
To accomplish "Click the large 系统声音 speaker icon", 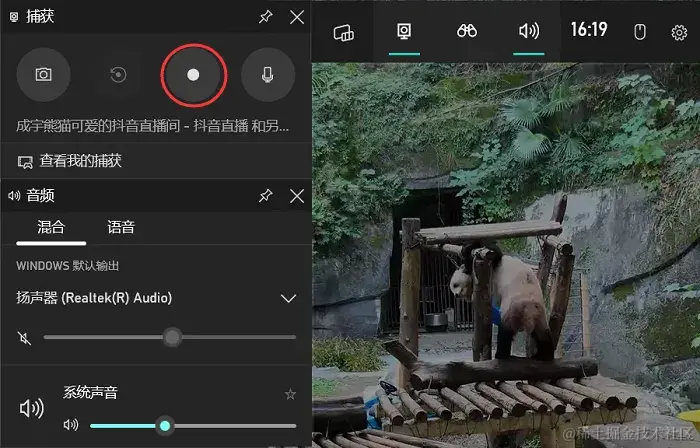I will click(31, 408).
